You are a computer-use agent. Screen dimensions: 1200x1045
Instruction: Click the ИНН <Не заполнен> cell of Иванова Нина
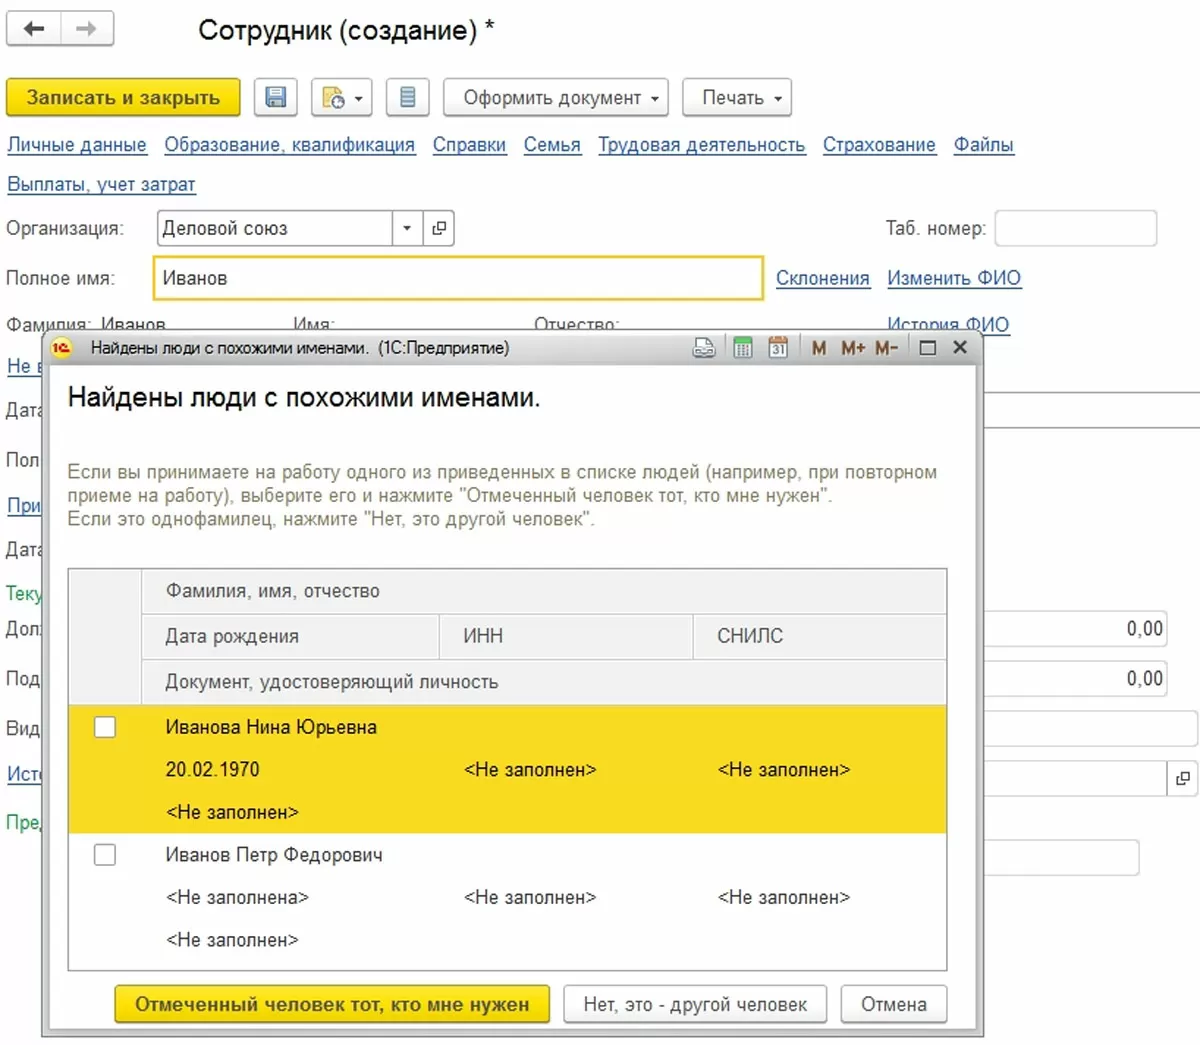pyautogui.click(x=530, y=770)
